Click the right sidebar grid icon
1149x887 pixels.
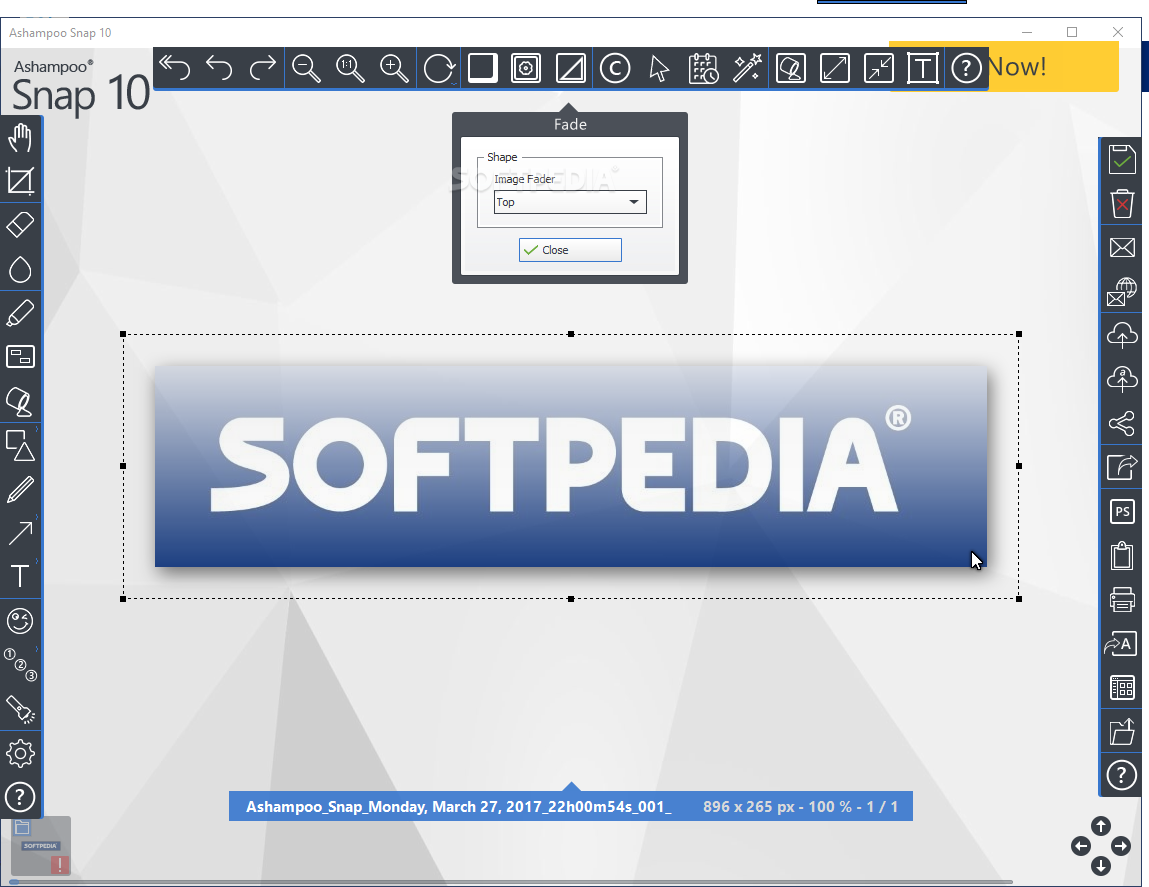(1122, 687)
